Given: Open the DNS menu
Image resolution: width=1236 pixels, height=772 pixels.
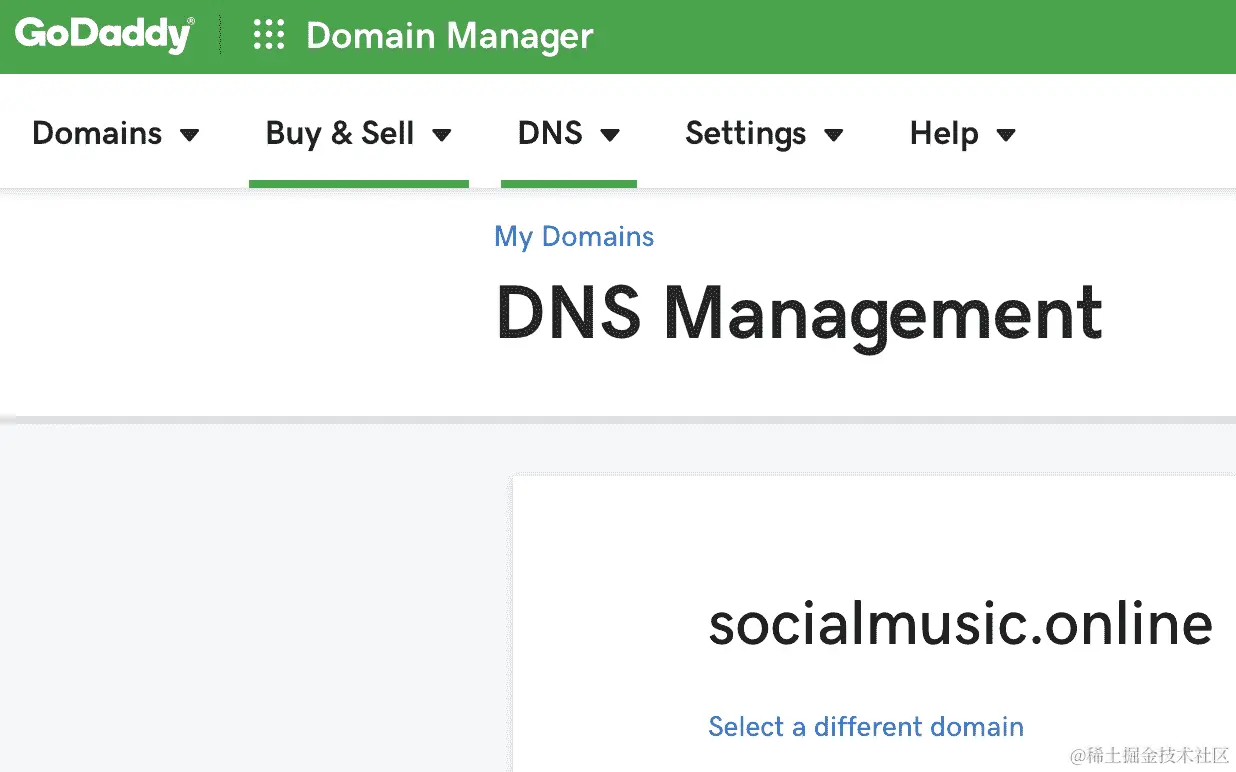Looking at the screenshot, I should click(x=569, y=133).
